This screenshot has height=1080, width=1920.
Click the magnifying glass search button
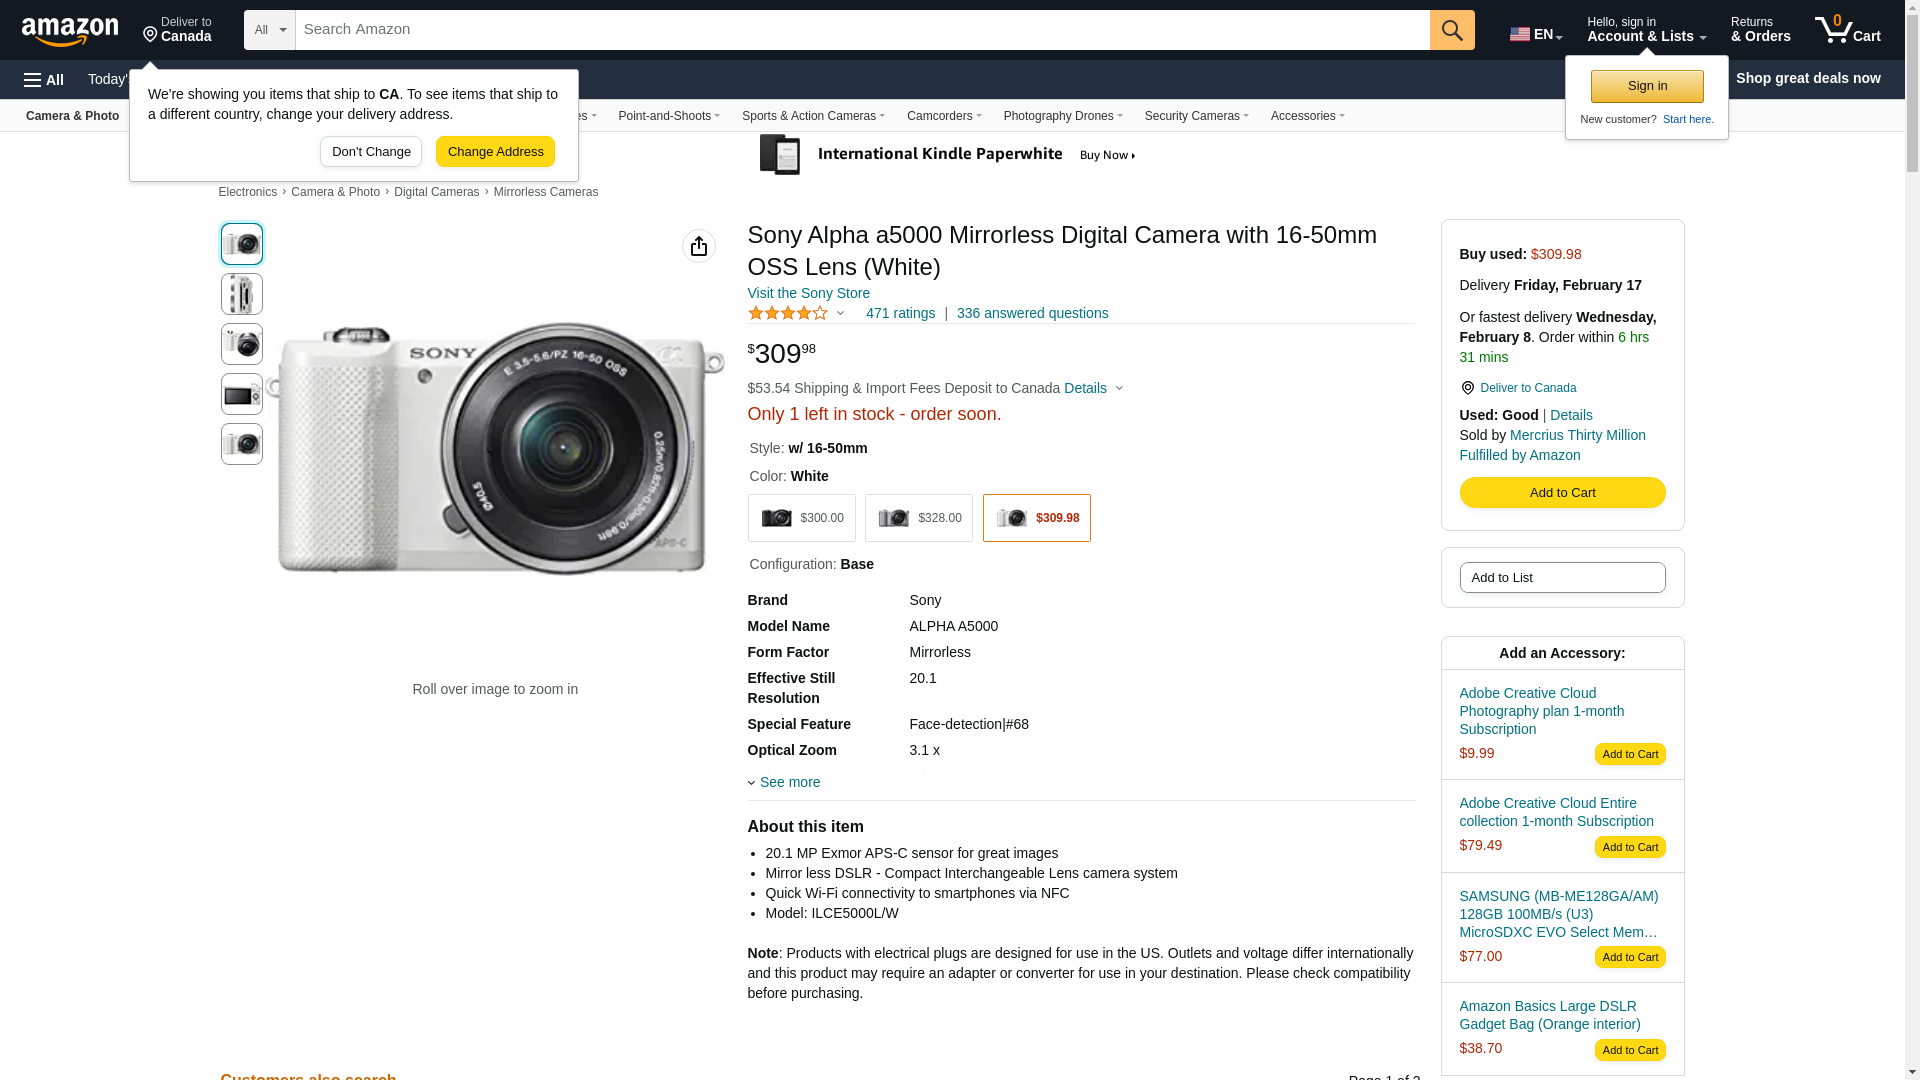[x=1451, y=30]
